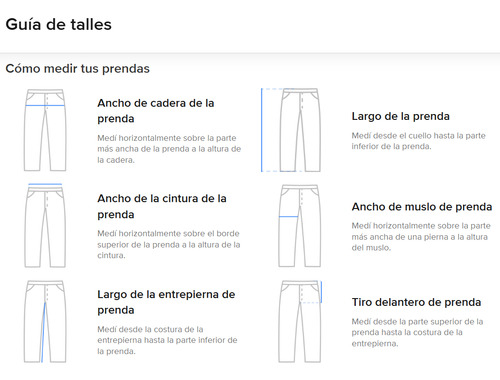Click the thigh width pants diagram
Image resolution: width=500 pixels, height=380 pixels.
[300, 226]
